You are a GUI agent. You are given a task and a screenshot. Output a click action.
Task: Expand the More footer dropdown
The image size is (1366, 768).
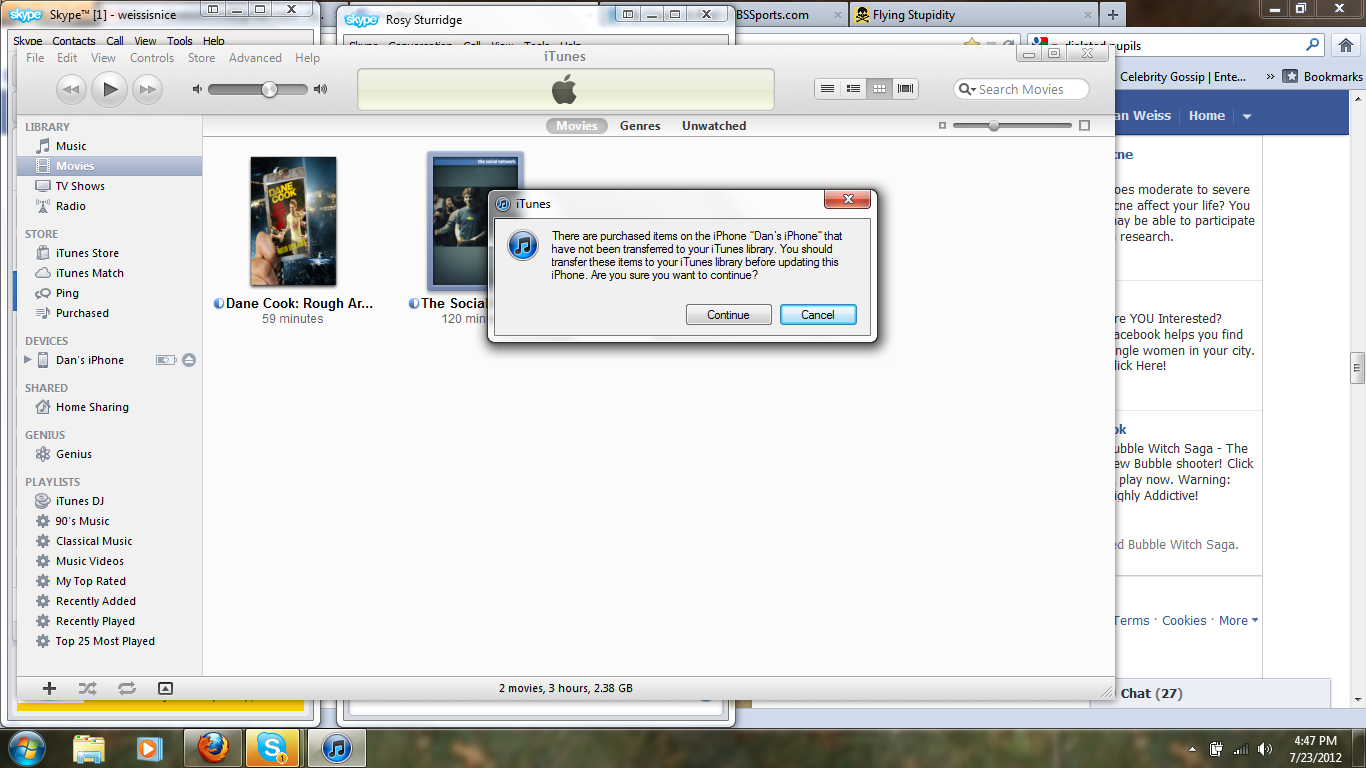click(1238, 621)
